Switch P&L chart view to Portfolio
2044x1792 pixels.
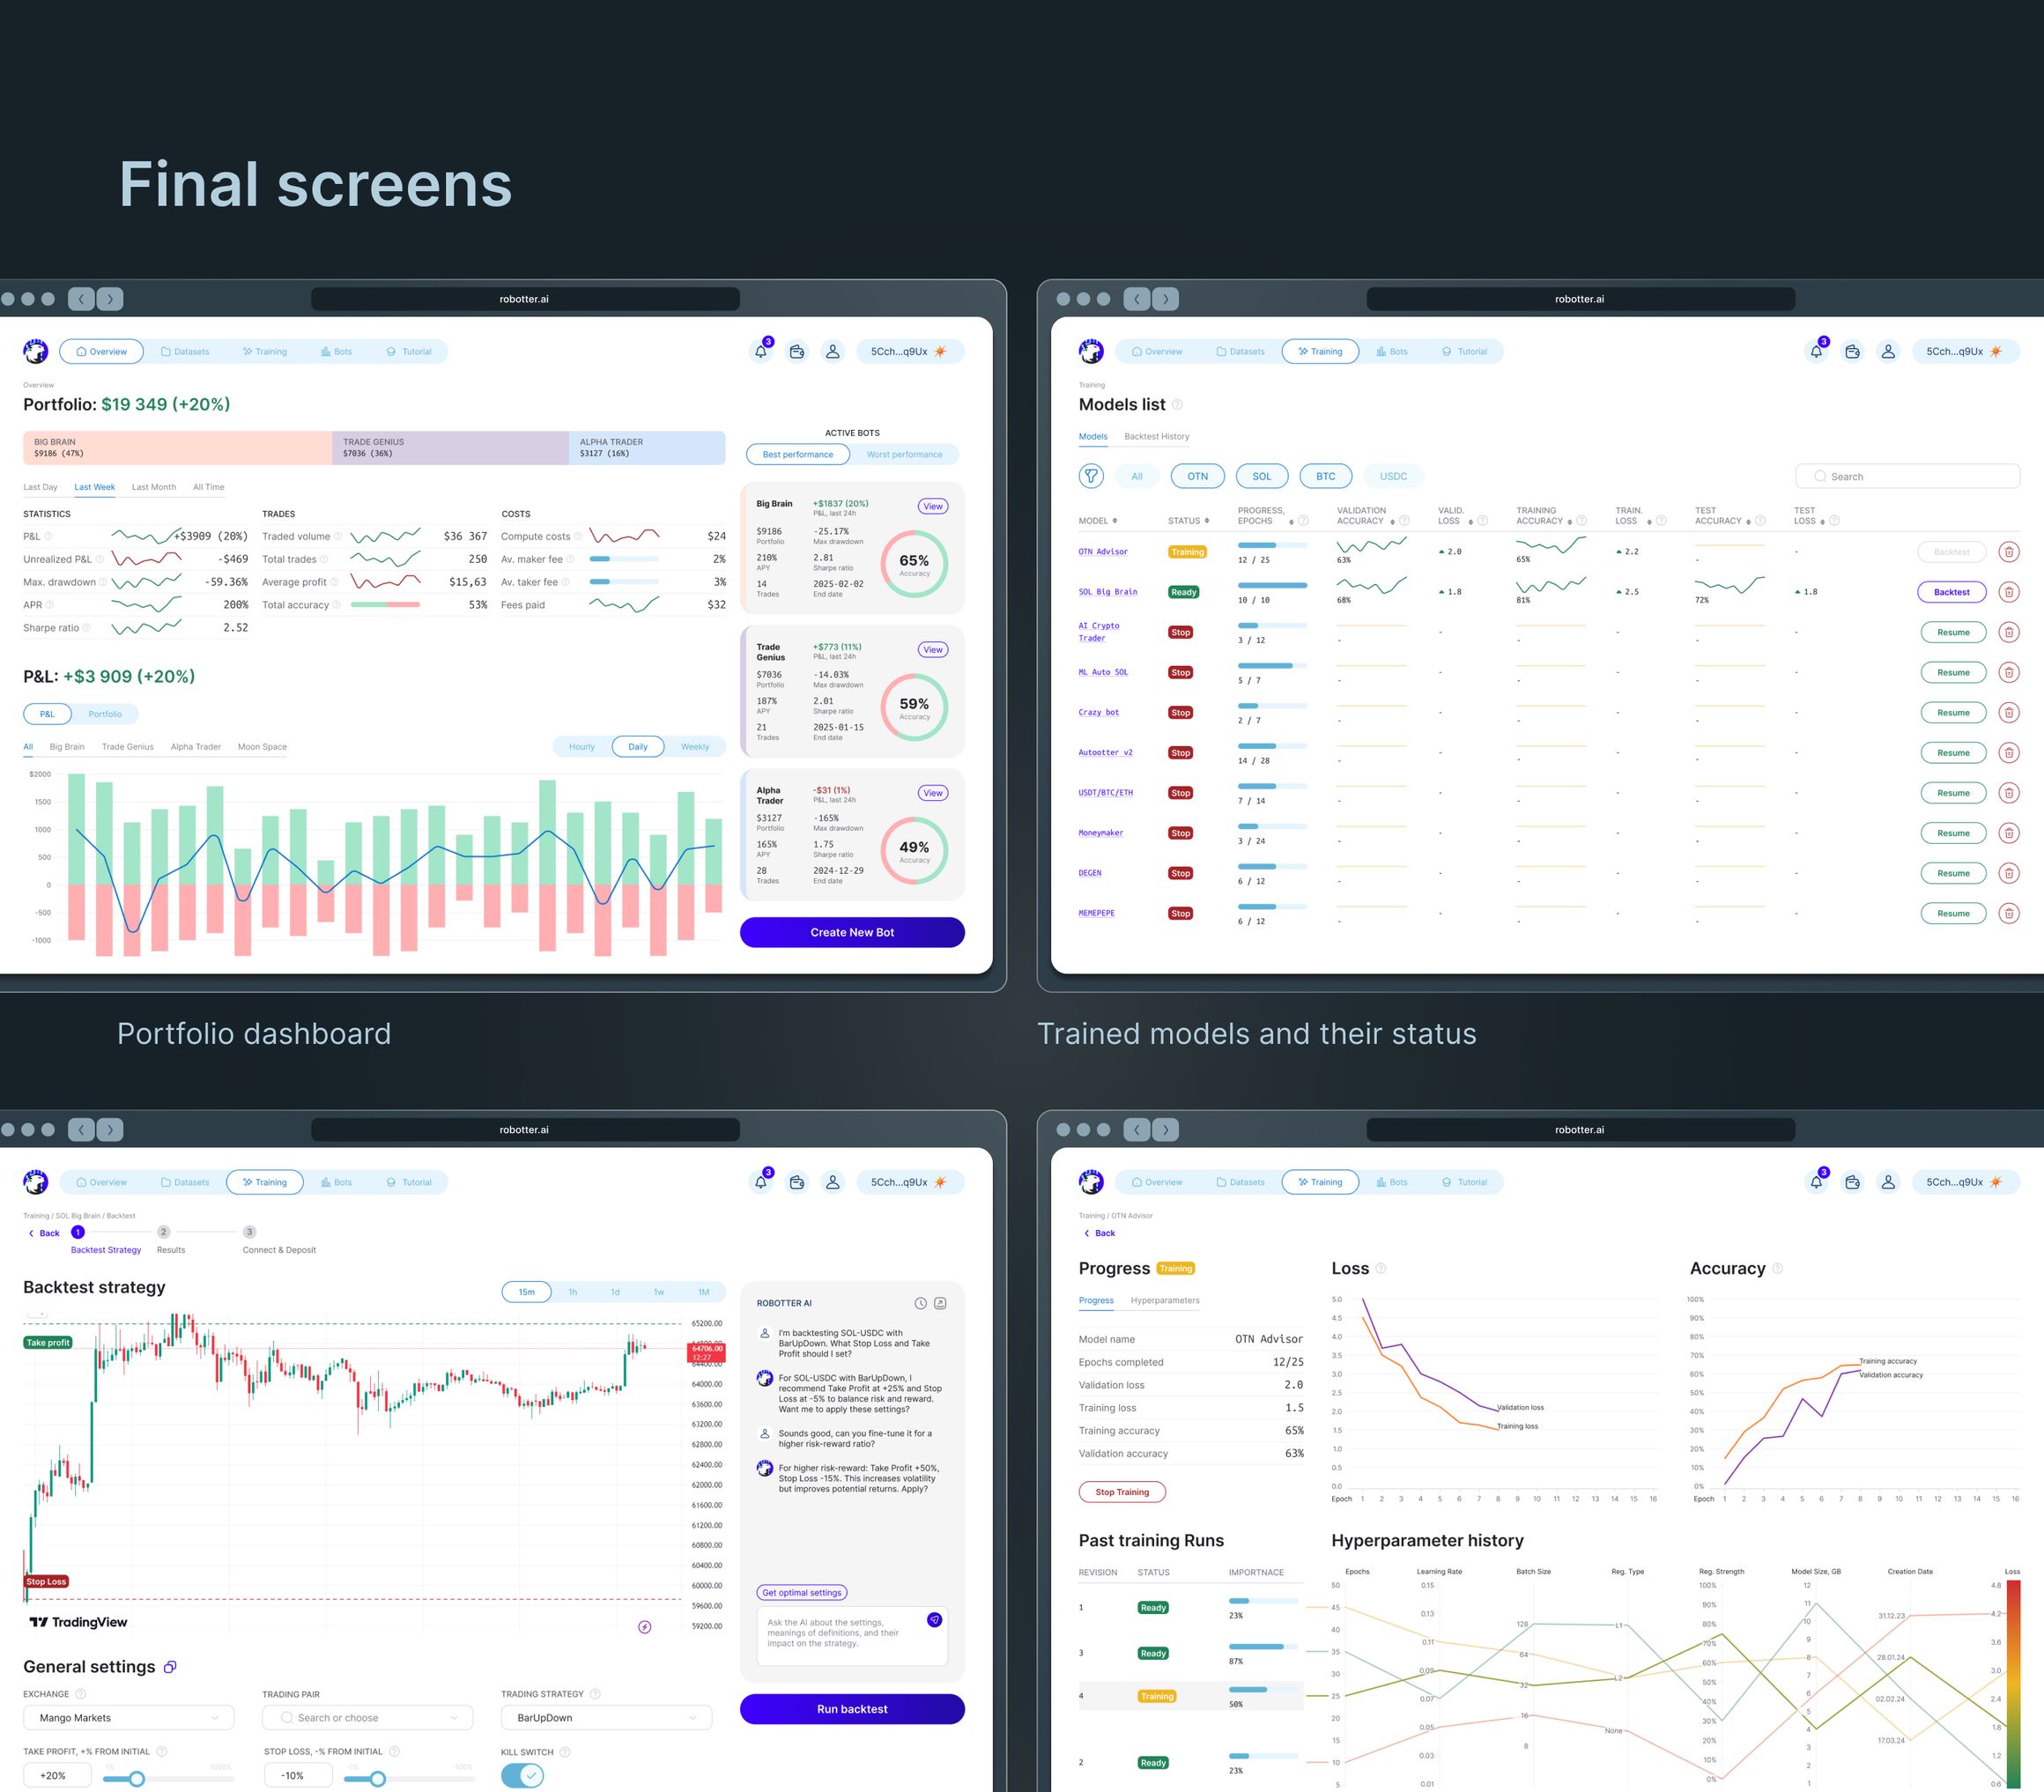(x=105, y=714)
